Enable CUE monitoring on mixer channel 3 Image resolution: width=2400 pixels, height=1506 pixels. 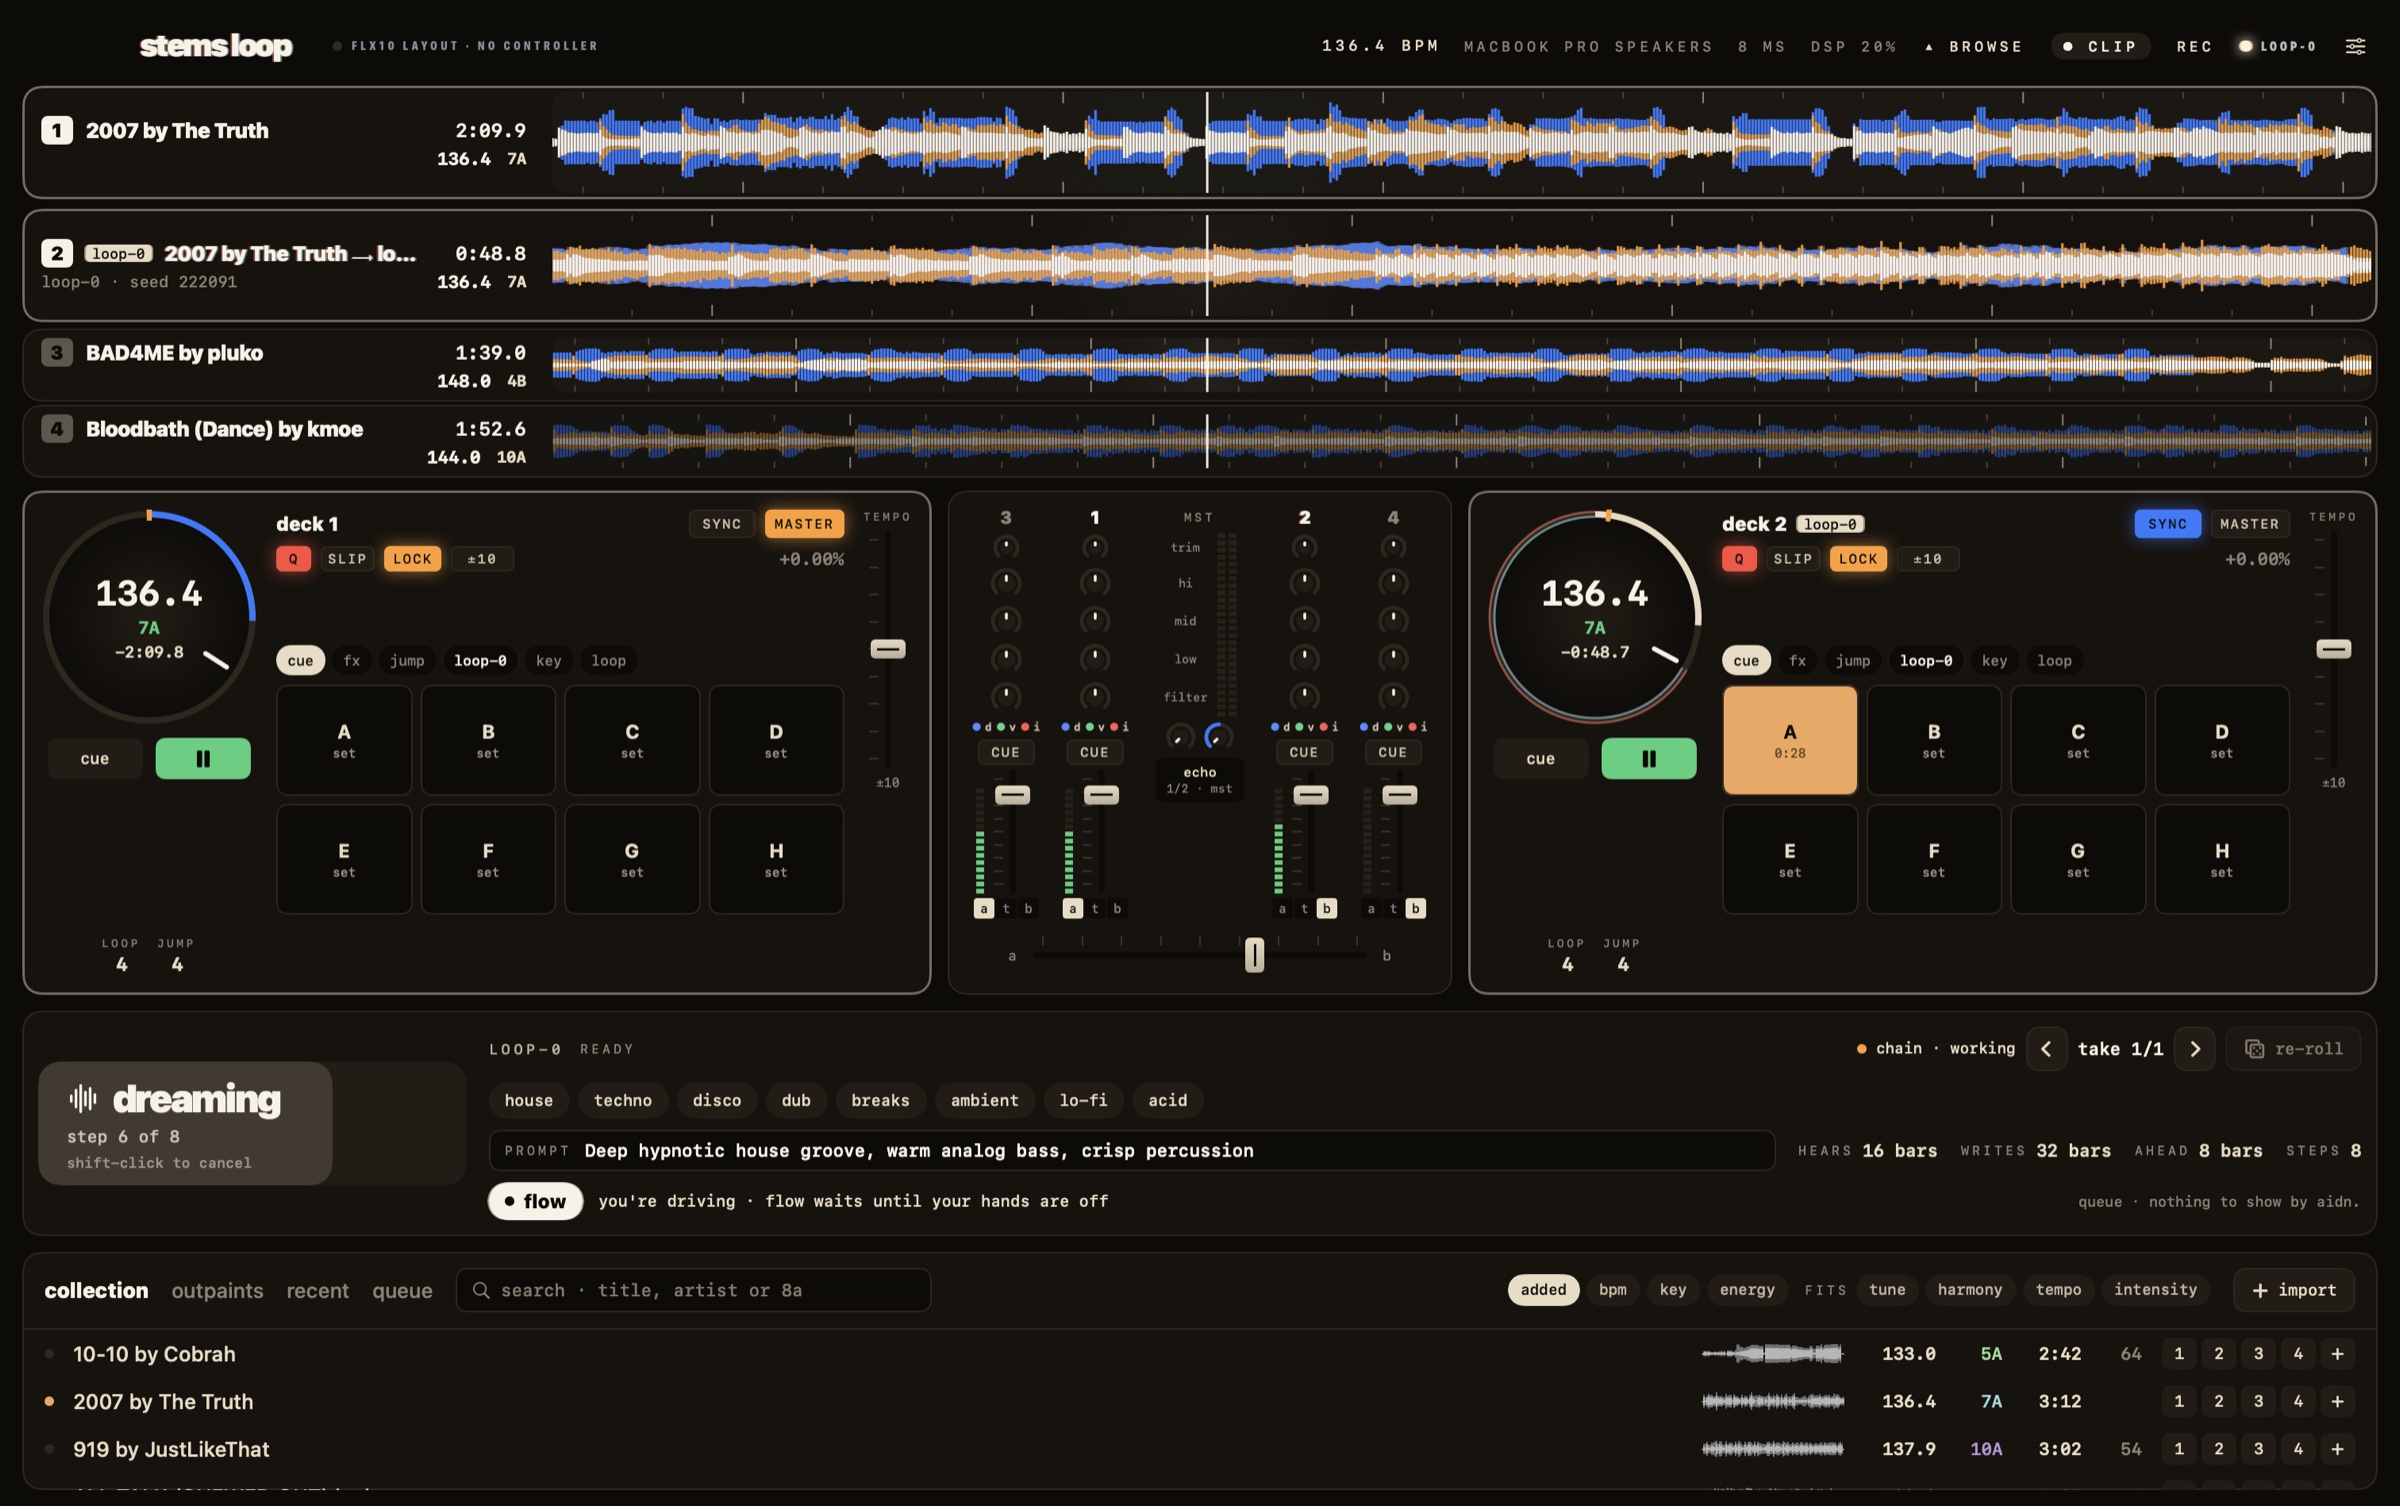tap(1005, 752)
